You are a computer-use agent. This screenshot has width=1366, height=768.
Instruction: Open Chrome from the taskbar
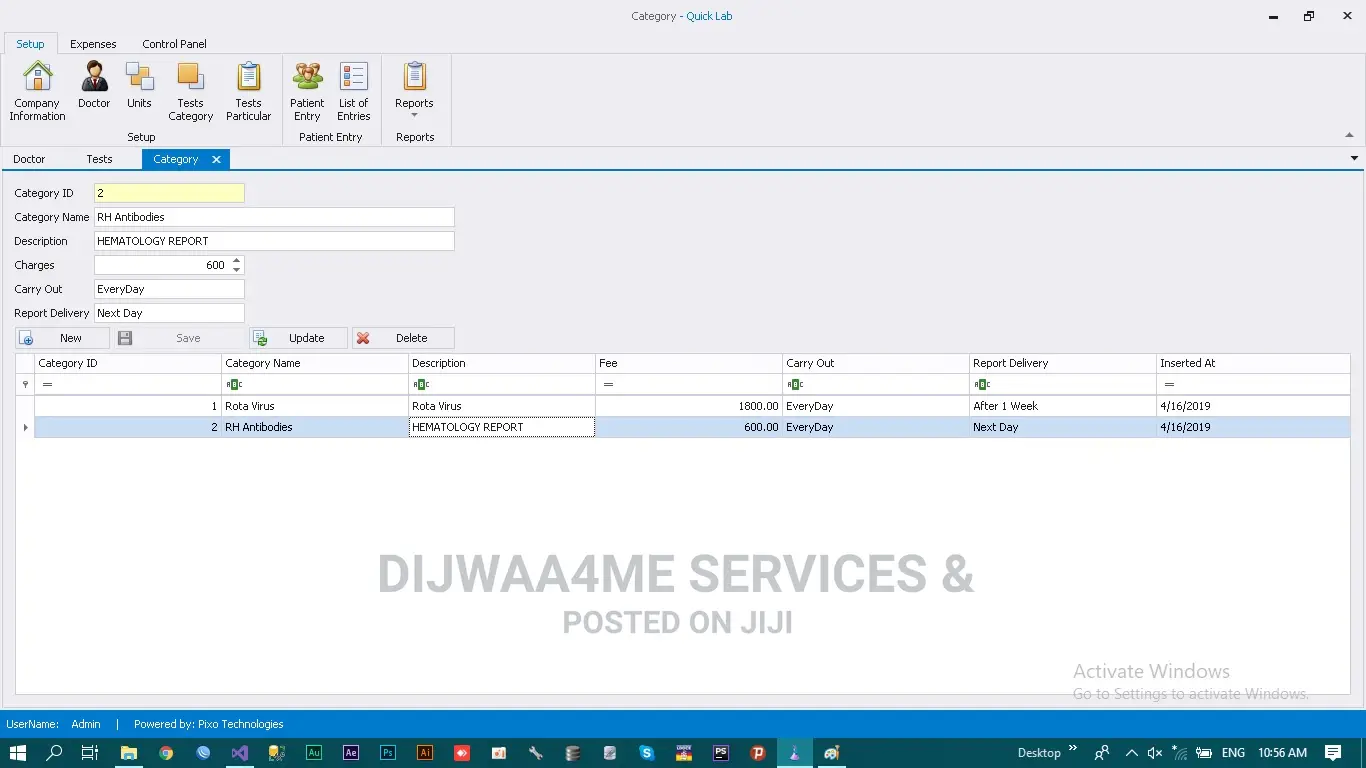(x=166, y=753)
